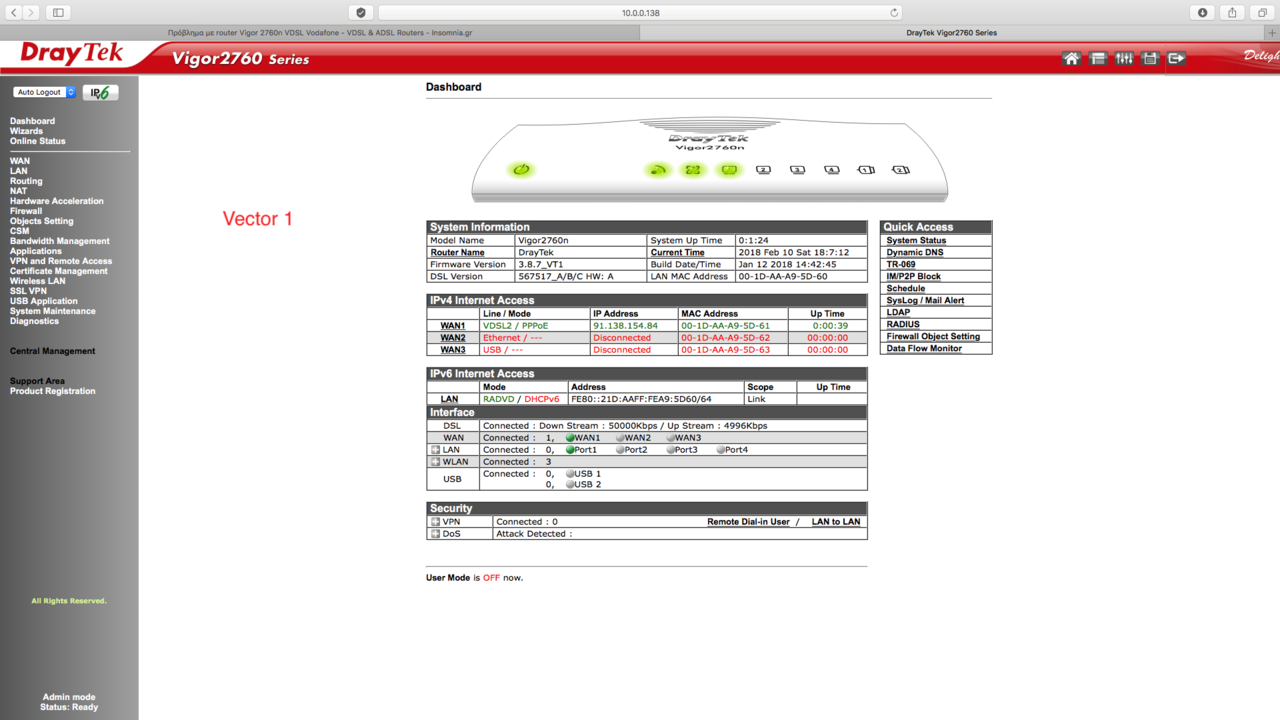The width and height of the screenshot is (1280, 720).
Task: Open the Auto Logout dropdown
Action: click(44, 92)
